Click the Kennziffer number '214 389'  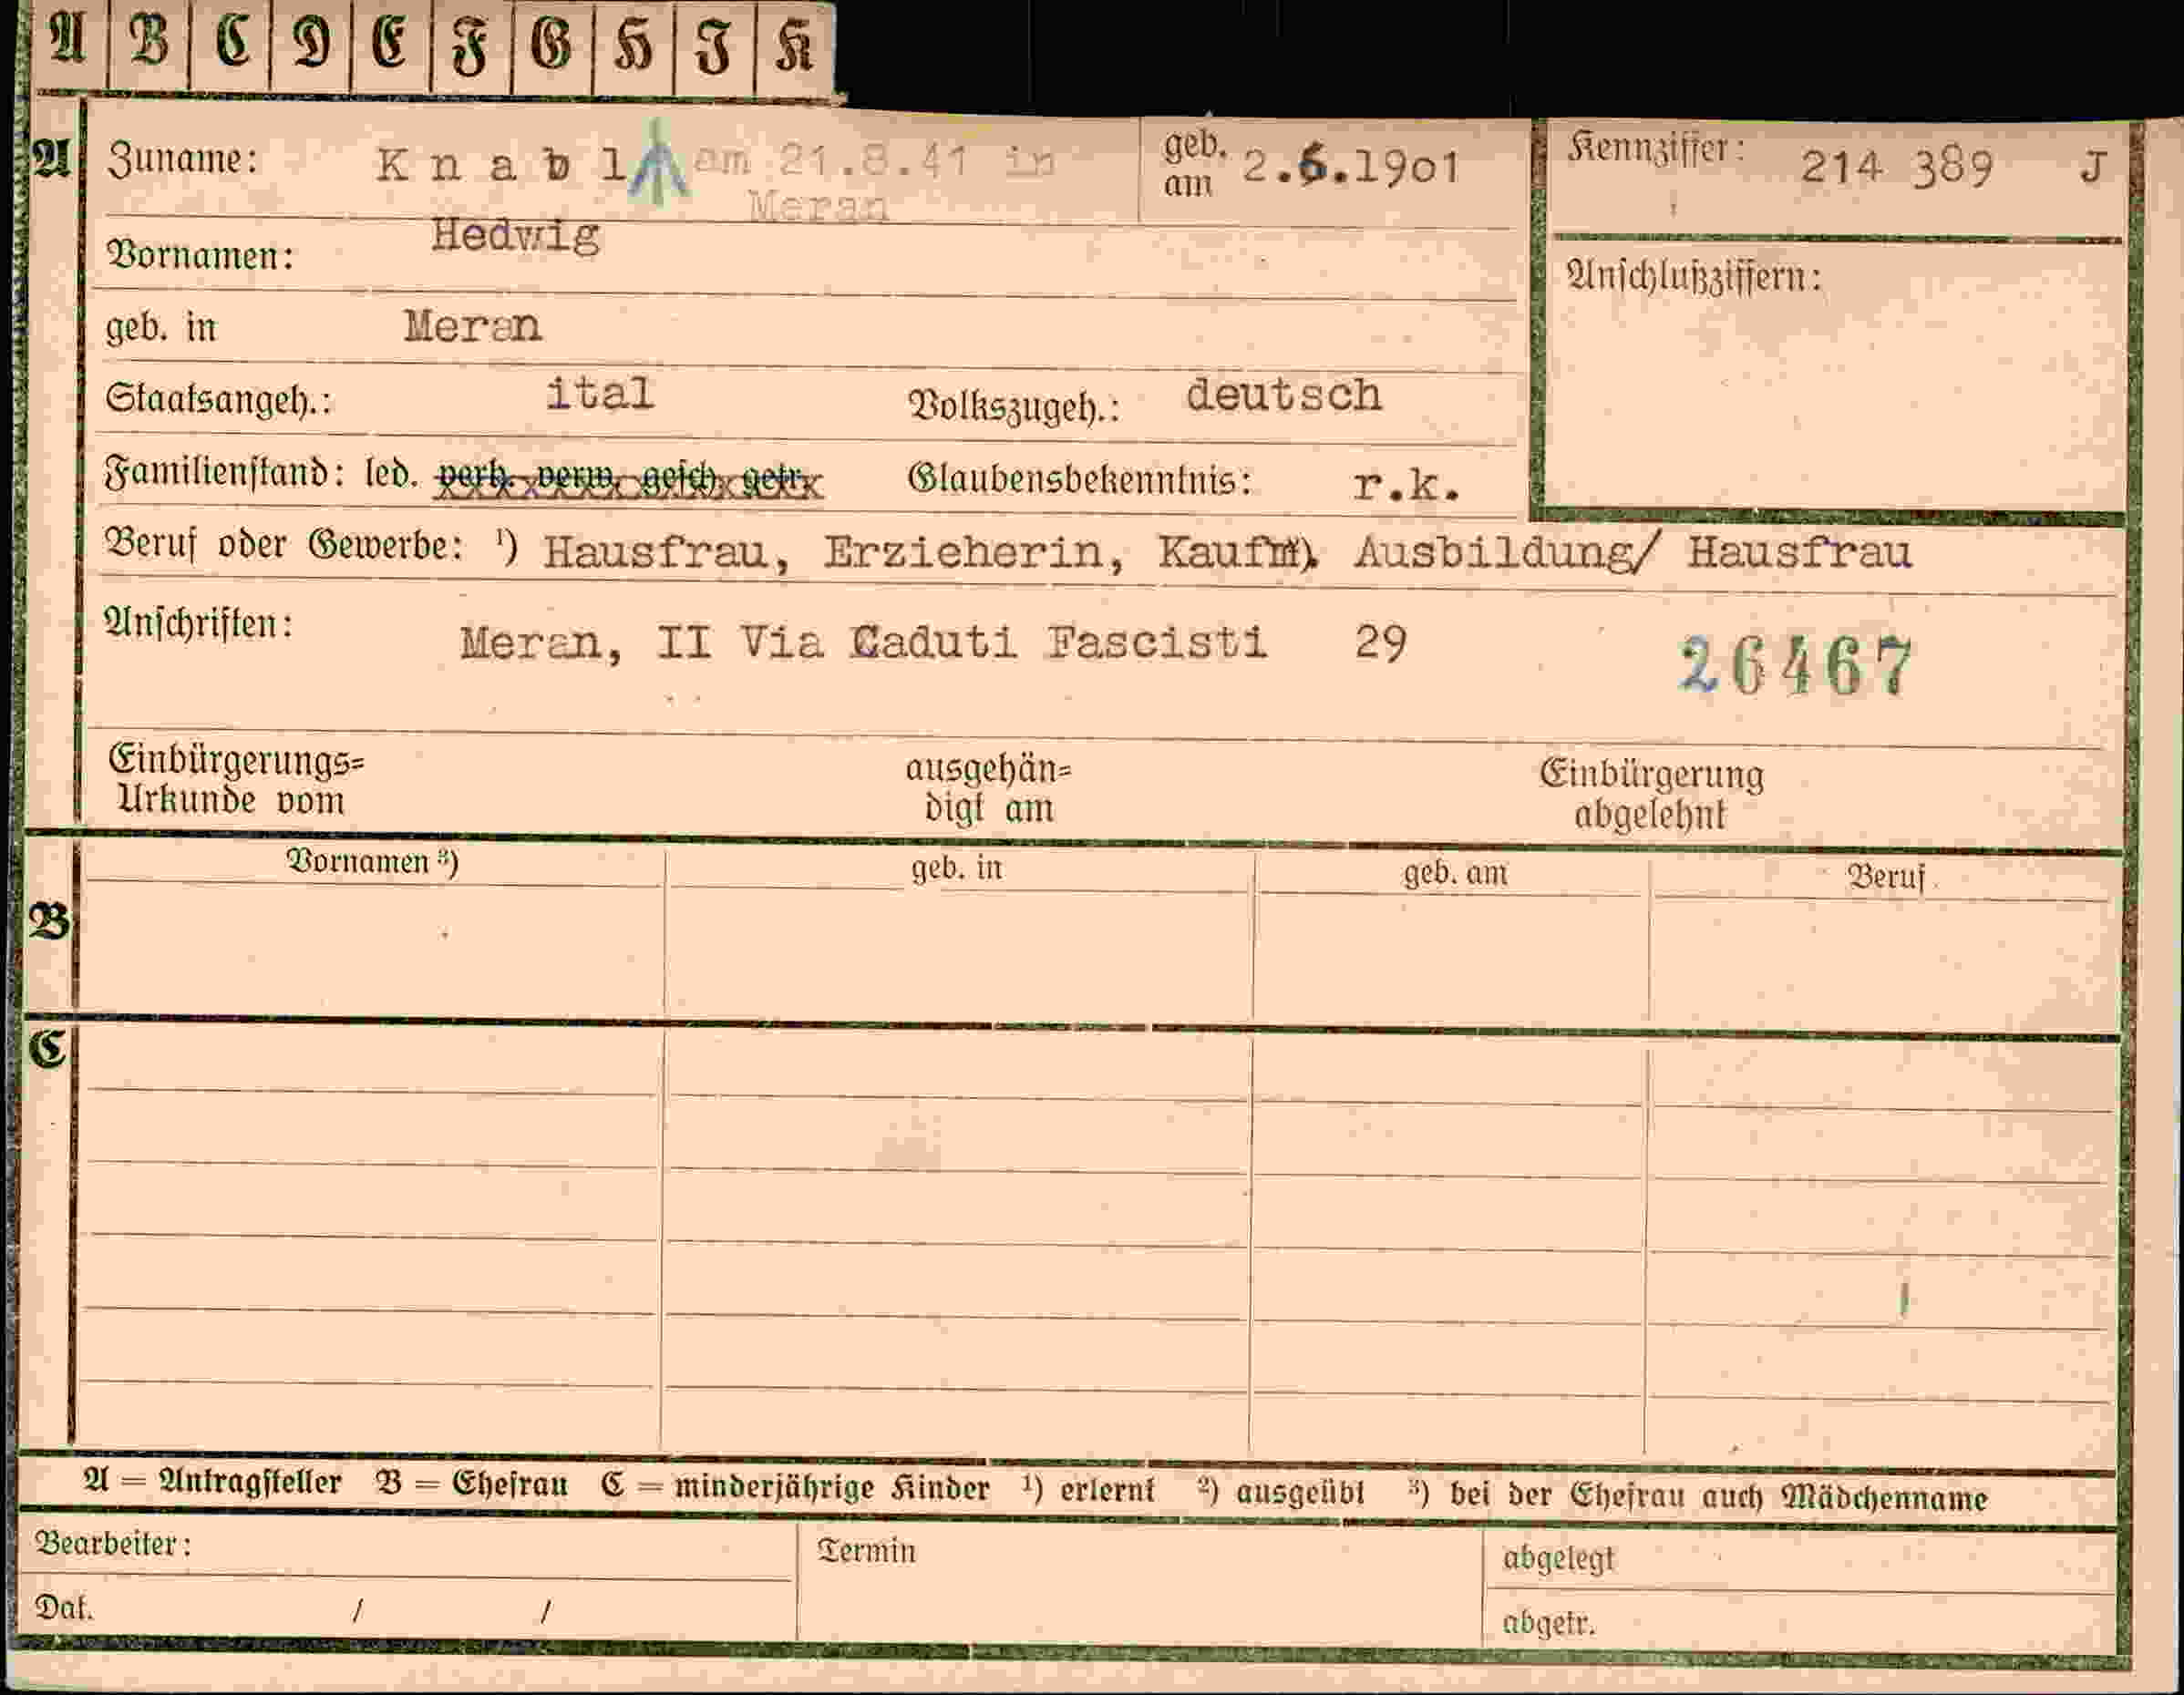click(1896, 167)
